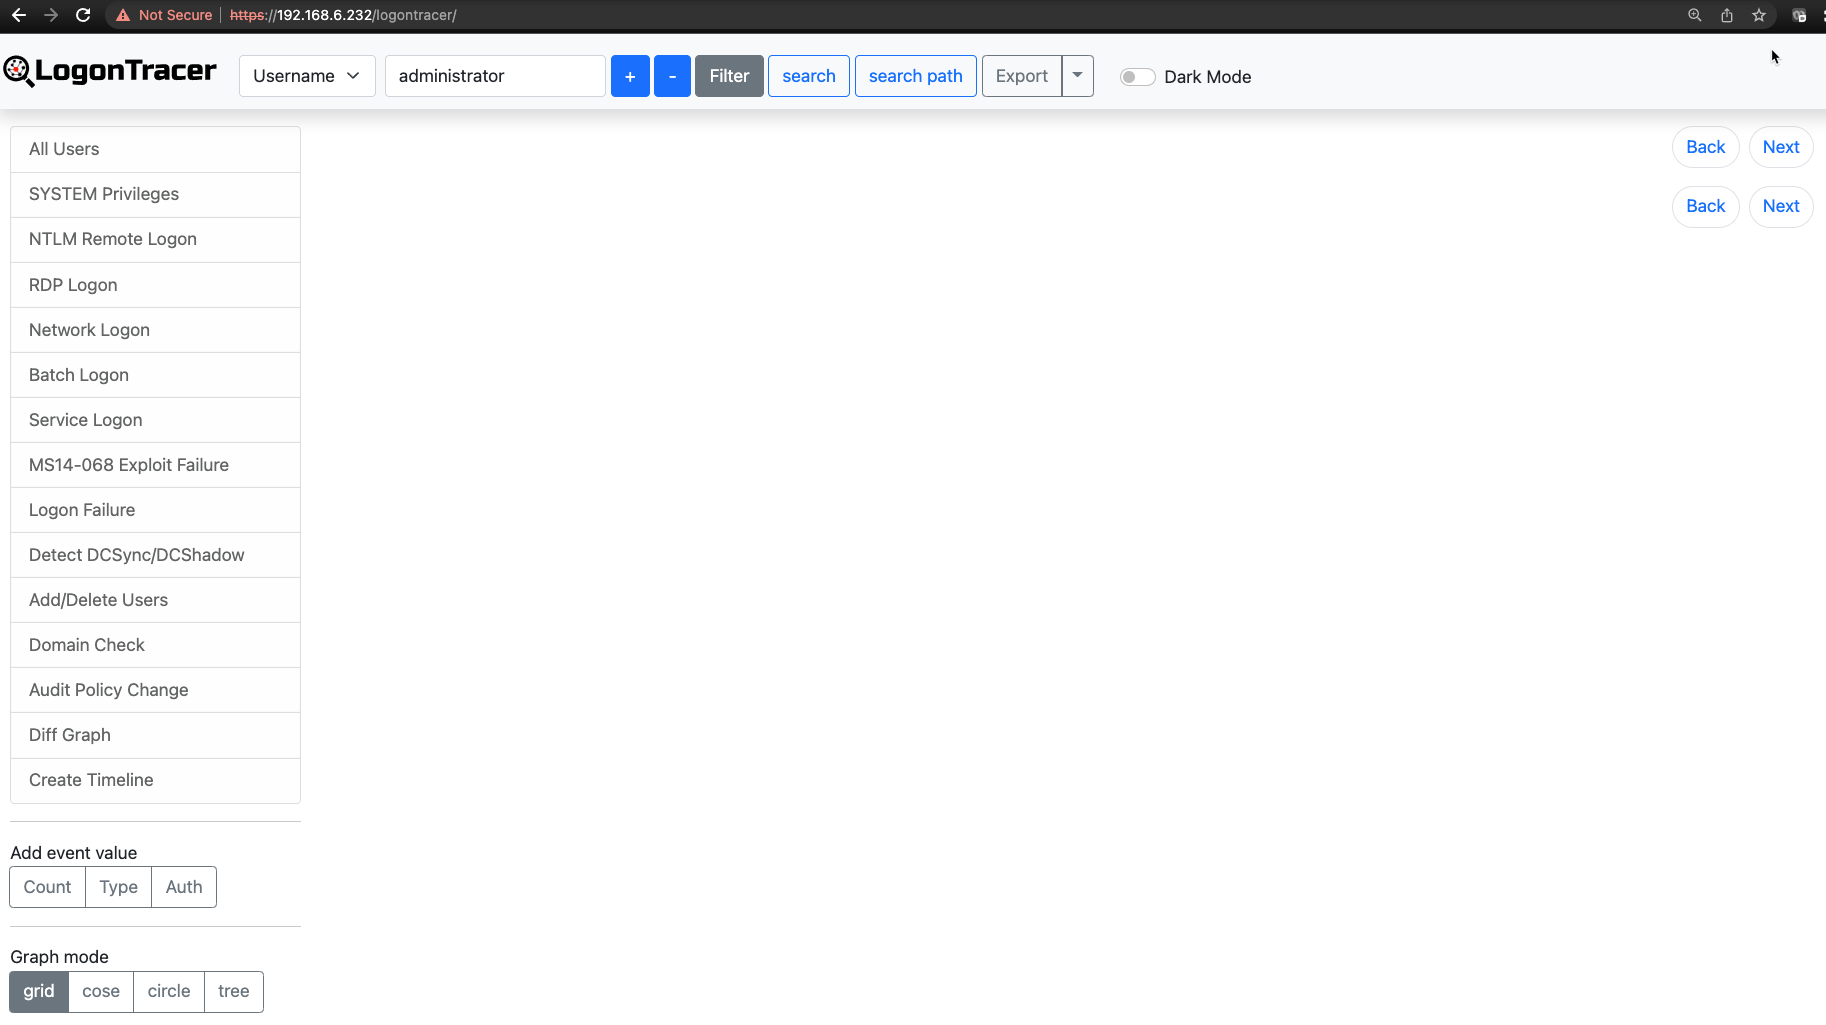Select circle graph mode

(169, 992)
